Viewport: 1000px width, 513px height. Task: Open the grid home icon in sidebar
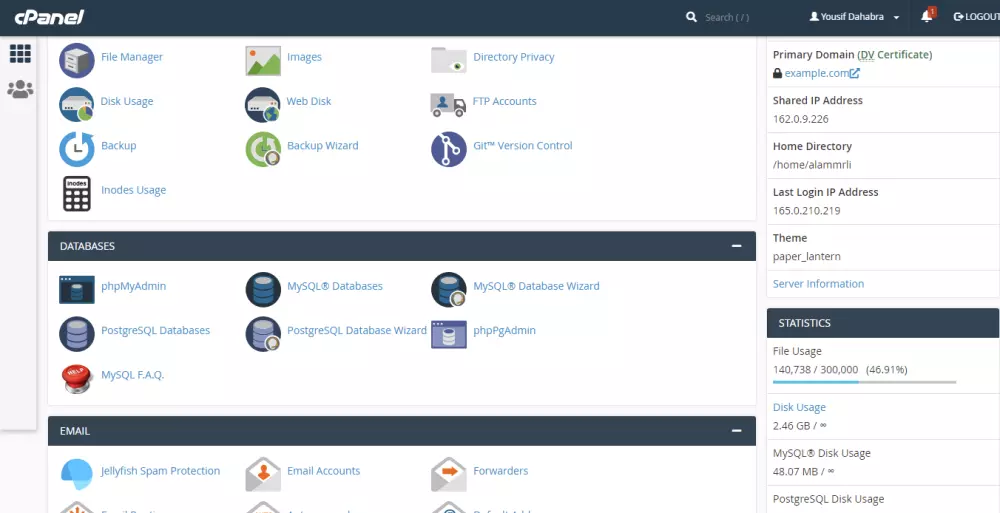tap(20, 54)
